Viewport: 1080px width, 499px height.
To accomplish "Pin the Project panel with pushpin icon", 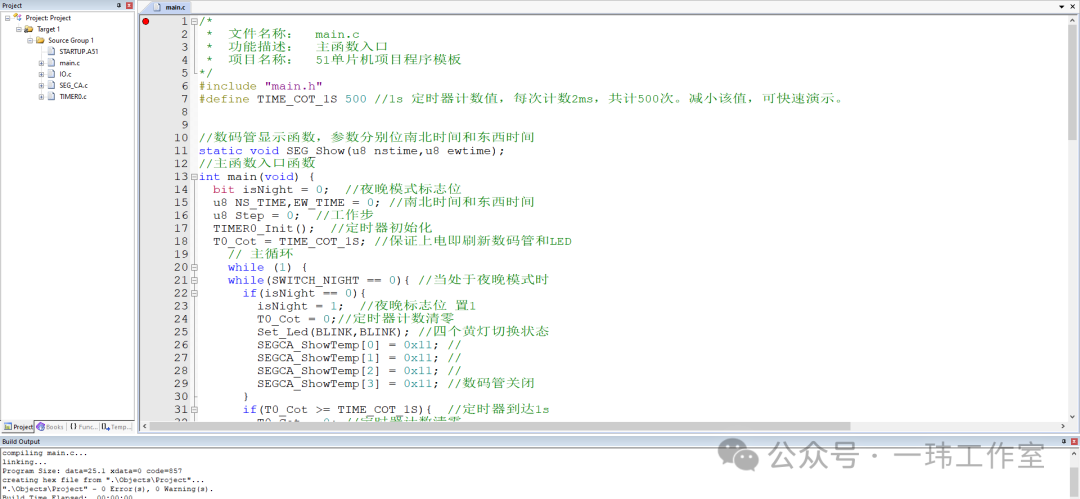I will click(x=118, y=5).
